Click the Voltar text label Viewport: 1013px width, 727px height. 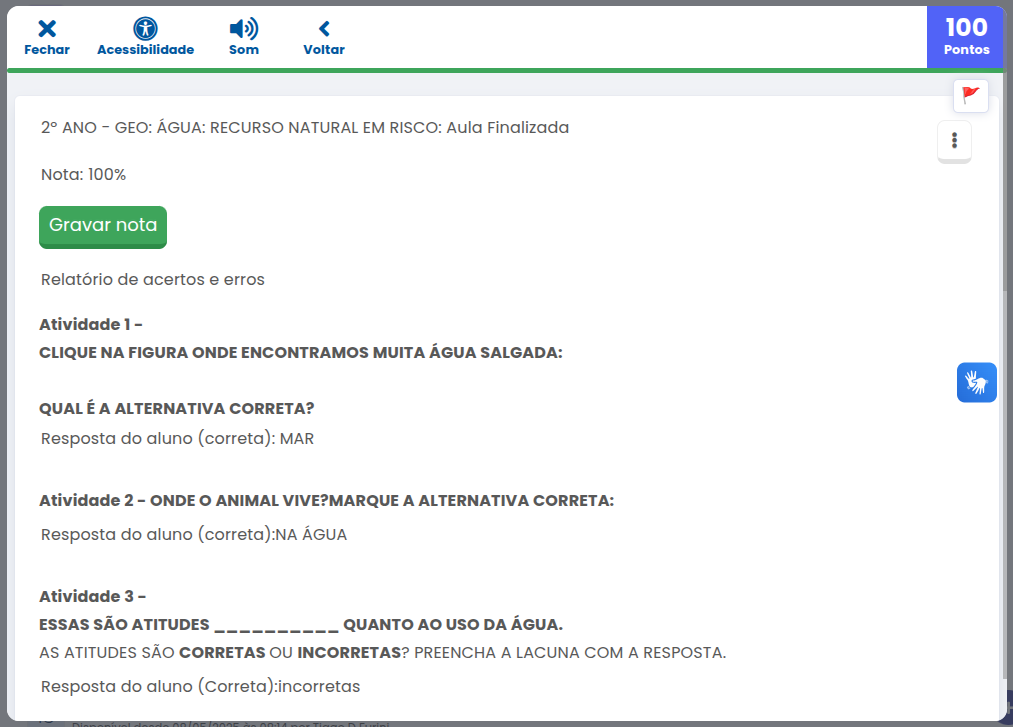click(x=324, y=50)
